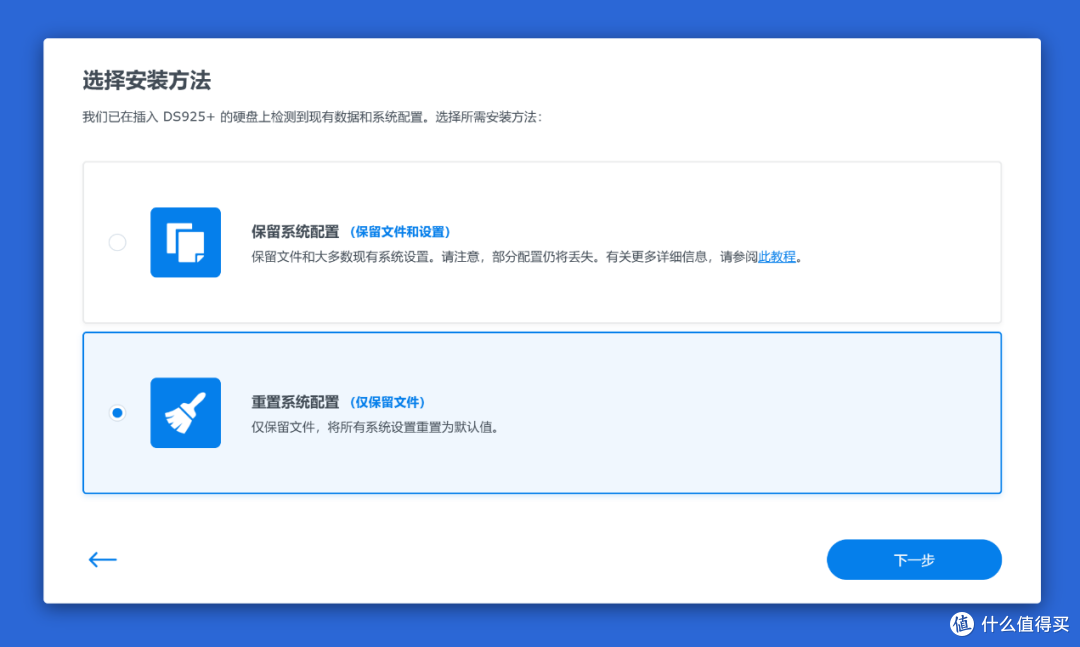The width and height of the screenshot is (1080, 647).
Task: Go back using the left arrow icon
Action: pyautogui.click(x=103, y=559)
